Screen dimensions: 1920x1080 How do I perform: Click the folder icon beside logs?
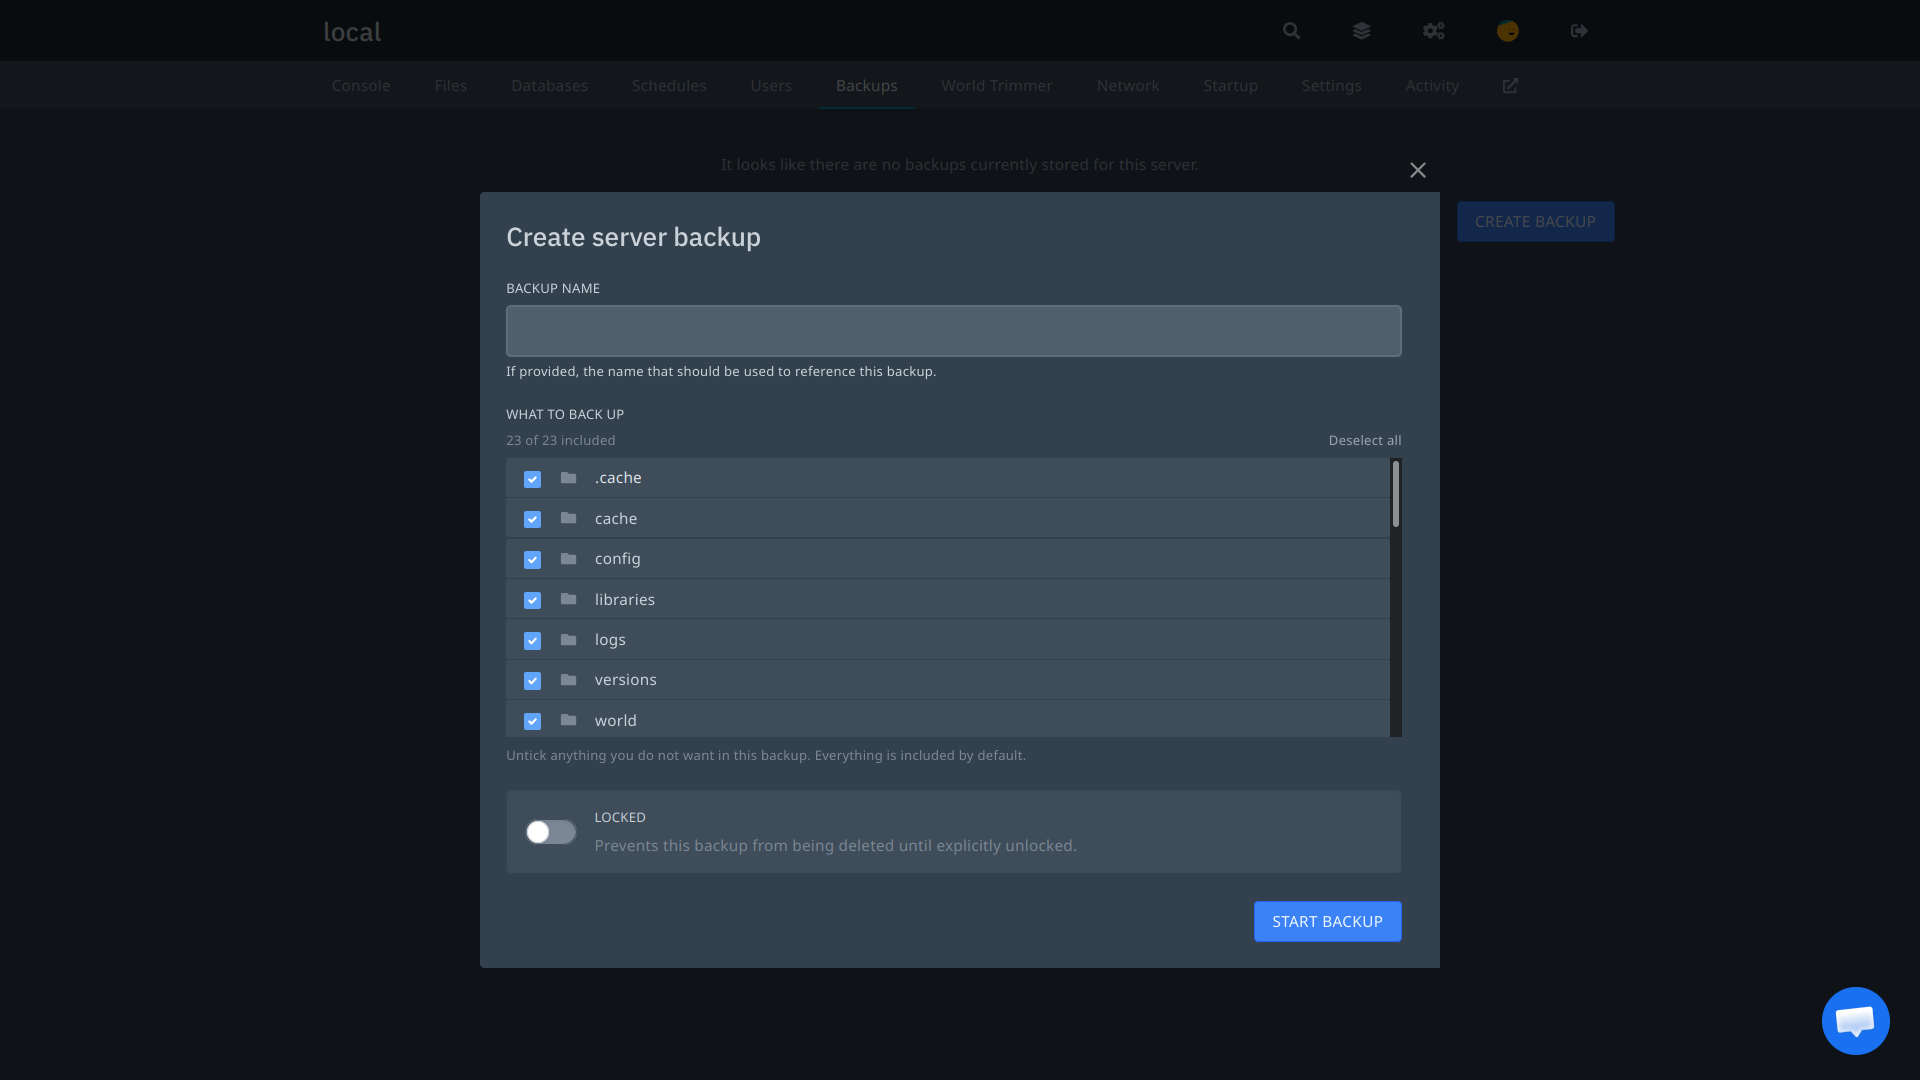point(568,640)
